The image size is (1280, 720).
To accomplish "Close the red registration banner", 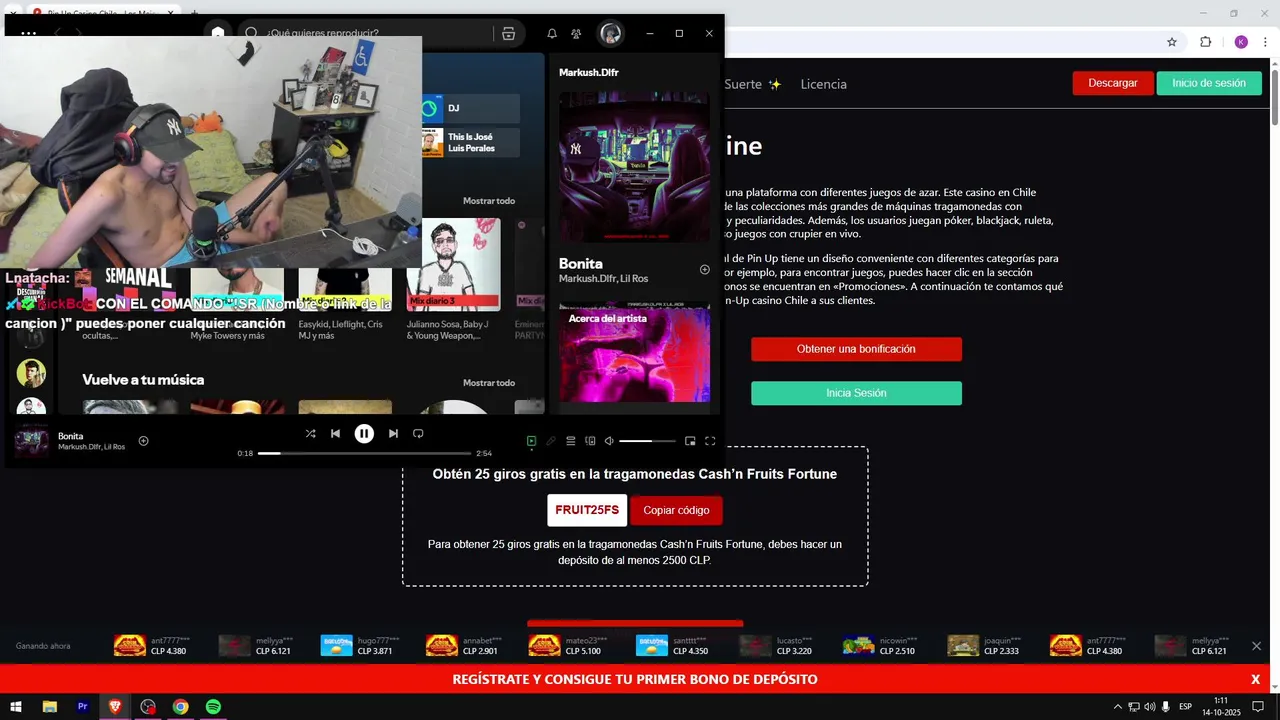I will click(1255, 679).
